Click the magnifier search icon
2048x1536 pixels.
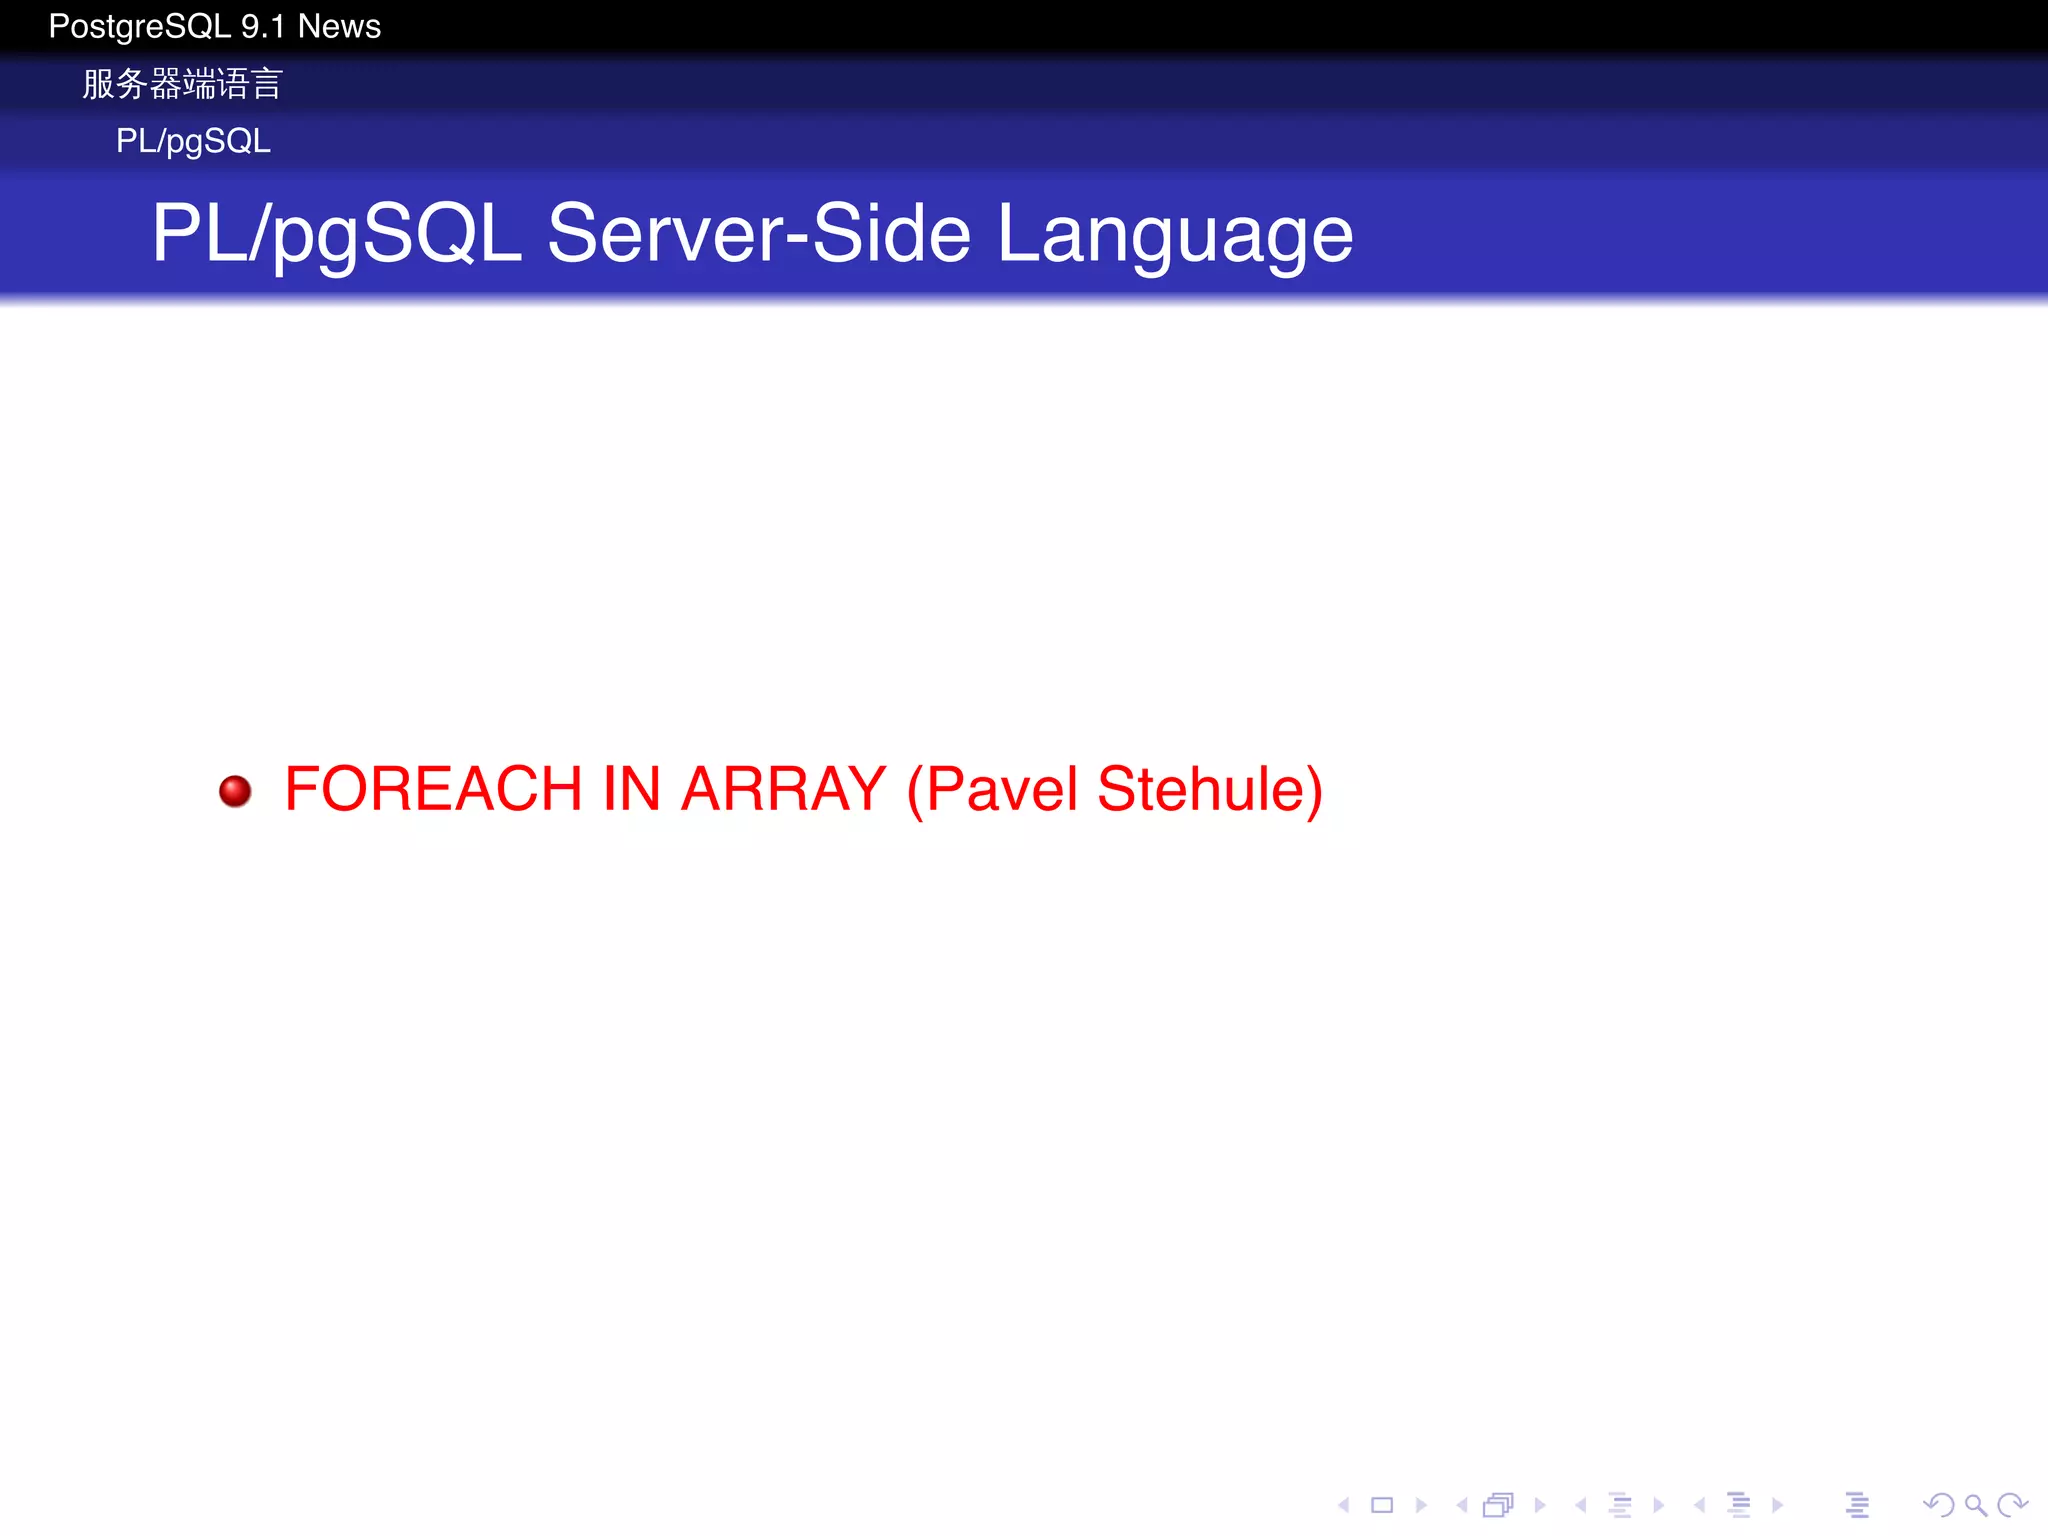click(1975, 1505)
